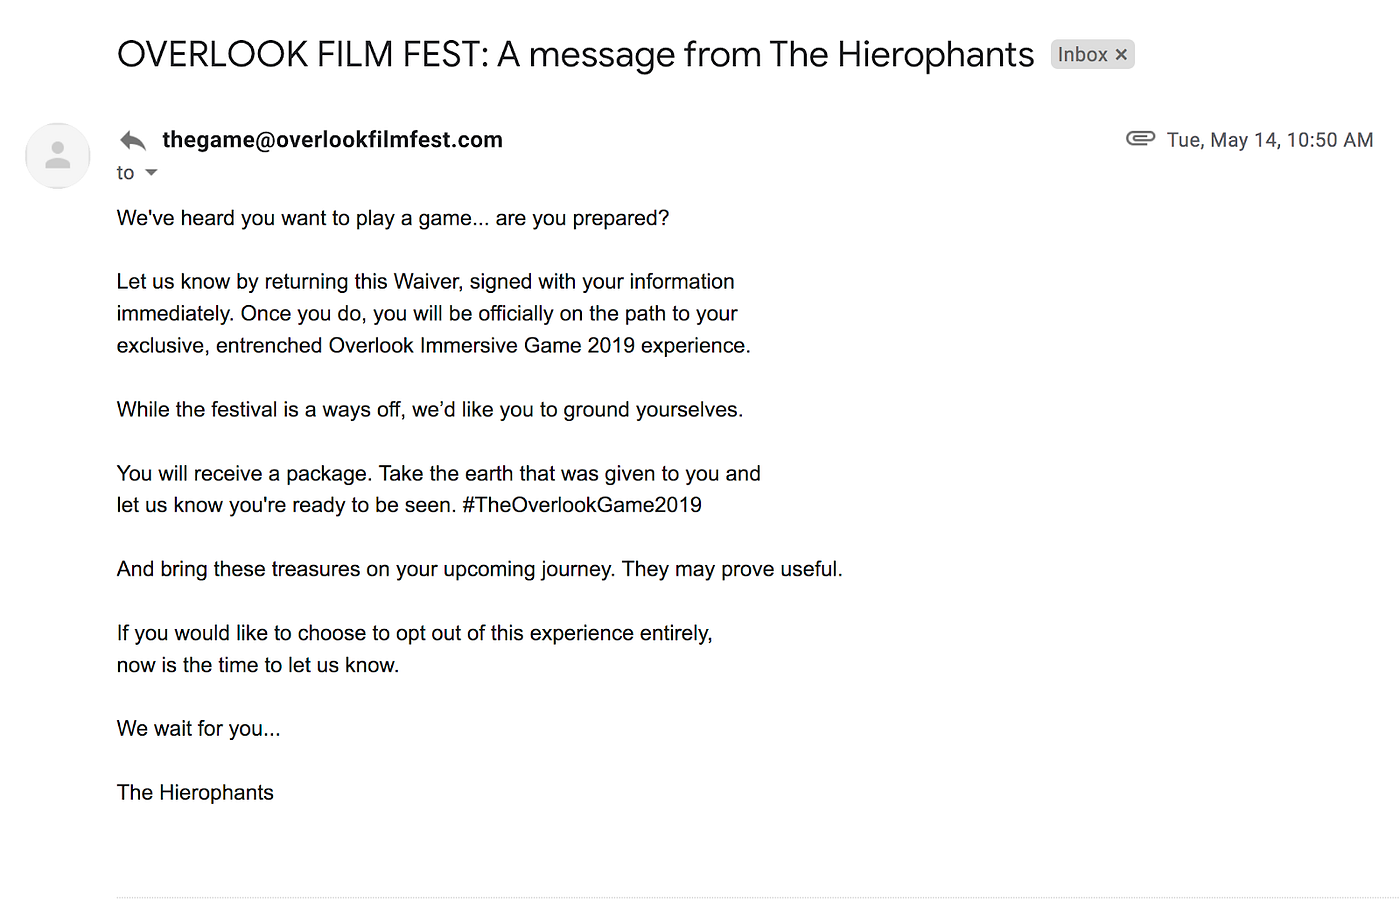Click sender address thegame@overlookfilmfest.com
Screen dimensions: 1400x900
[332, 140]
